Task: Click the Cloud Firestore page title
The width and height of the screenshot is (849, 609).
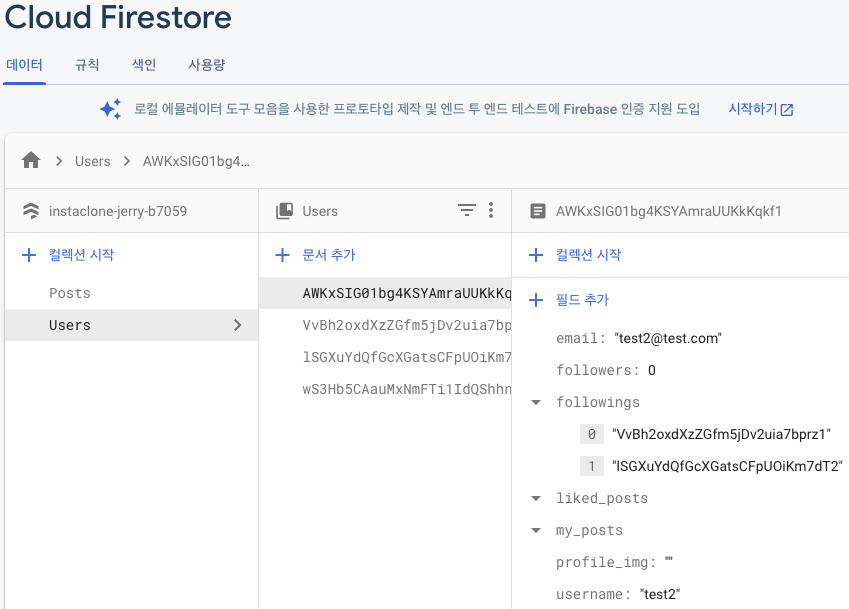Action: pyautogui.click(x=117, y=17)
